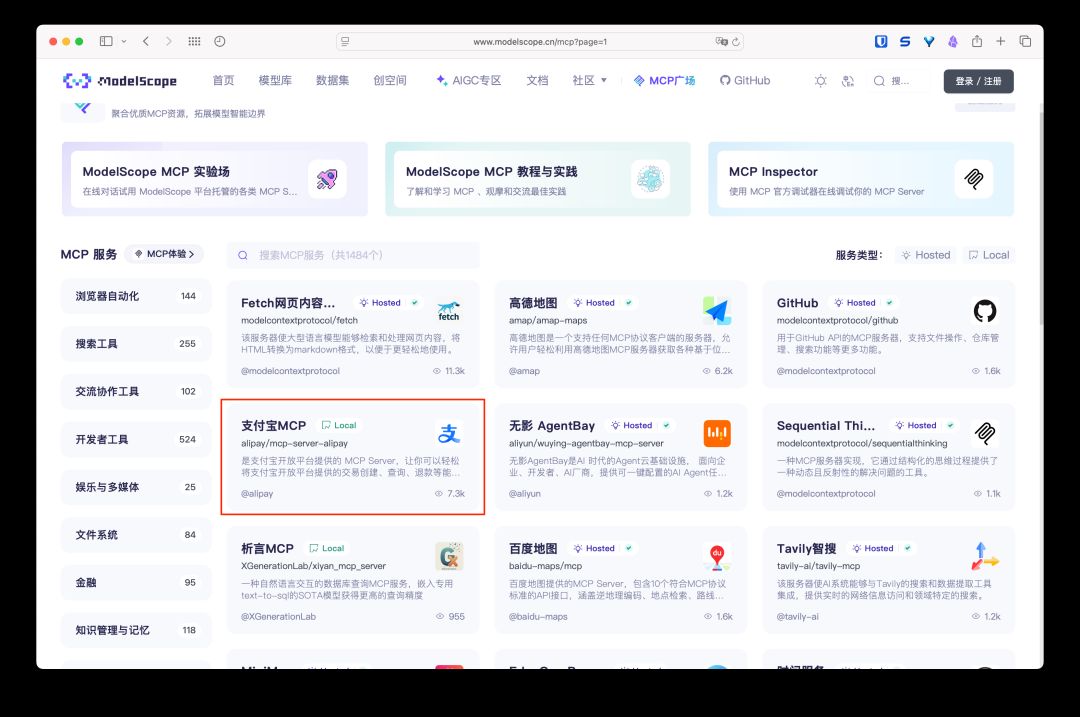Enable the Hosted service type filter
The height and width of the screenshot is (717, 1080).
pyautogui.click(x=925, y=255)
